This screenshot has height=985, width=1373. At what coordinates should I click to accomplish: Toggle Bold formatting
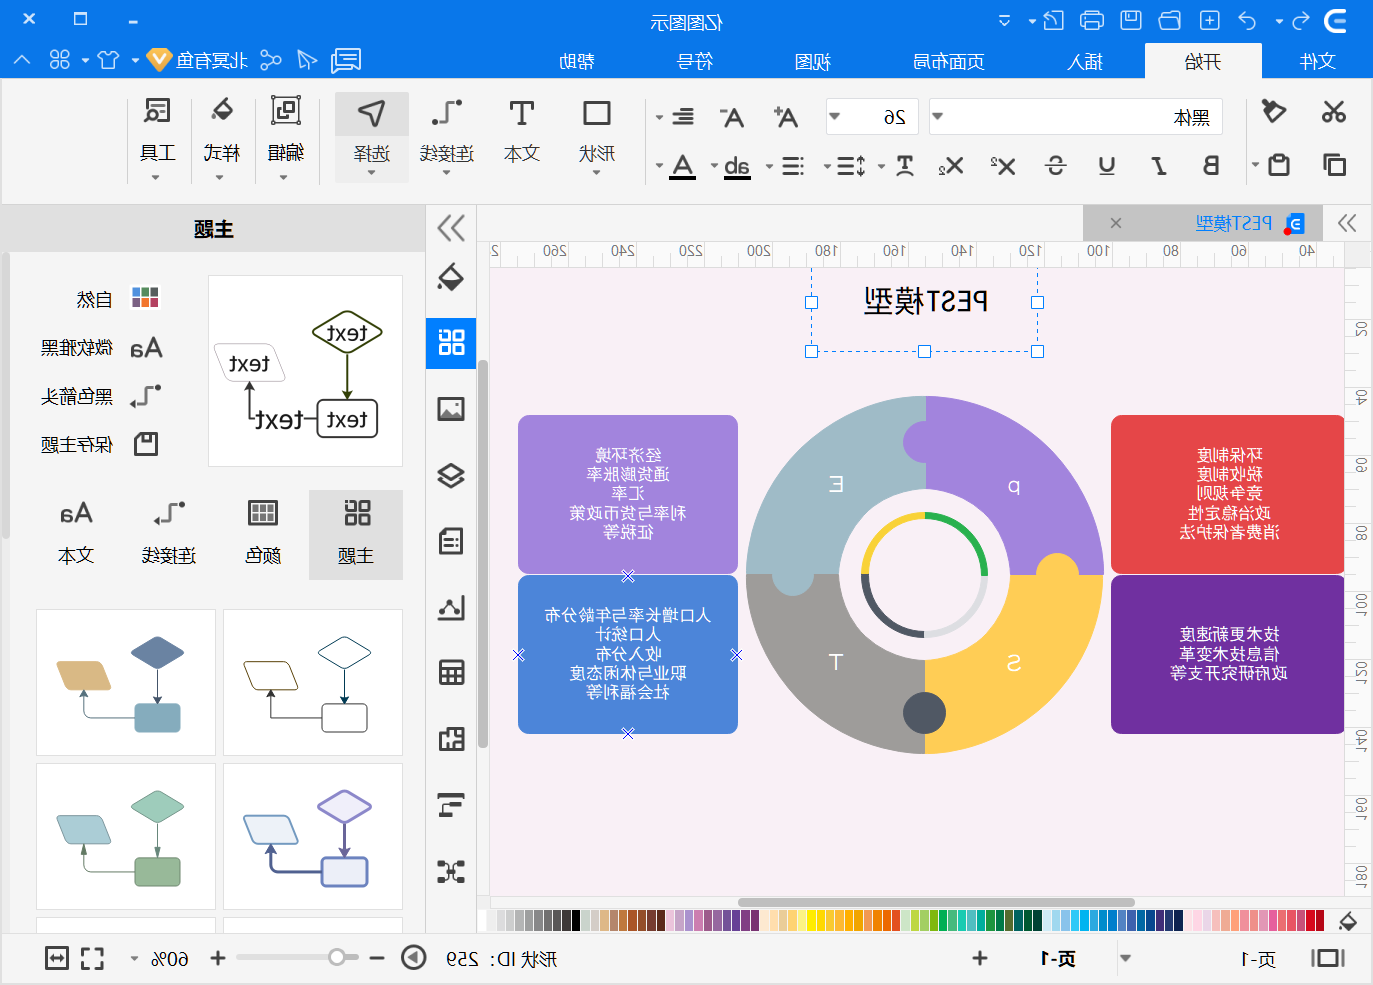(1210, 166)
